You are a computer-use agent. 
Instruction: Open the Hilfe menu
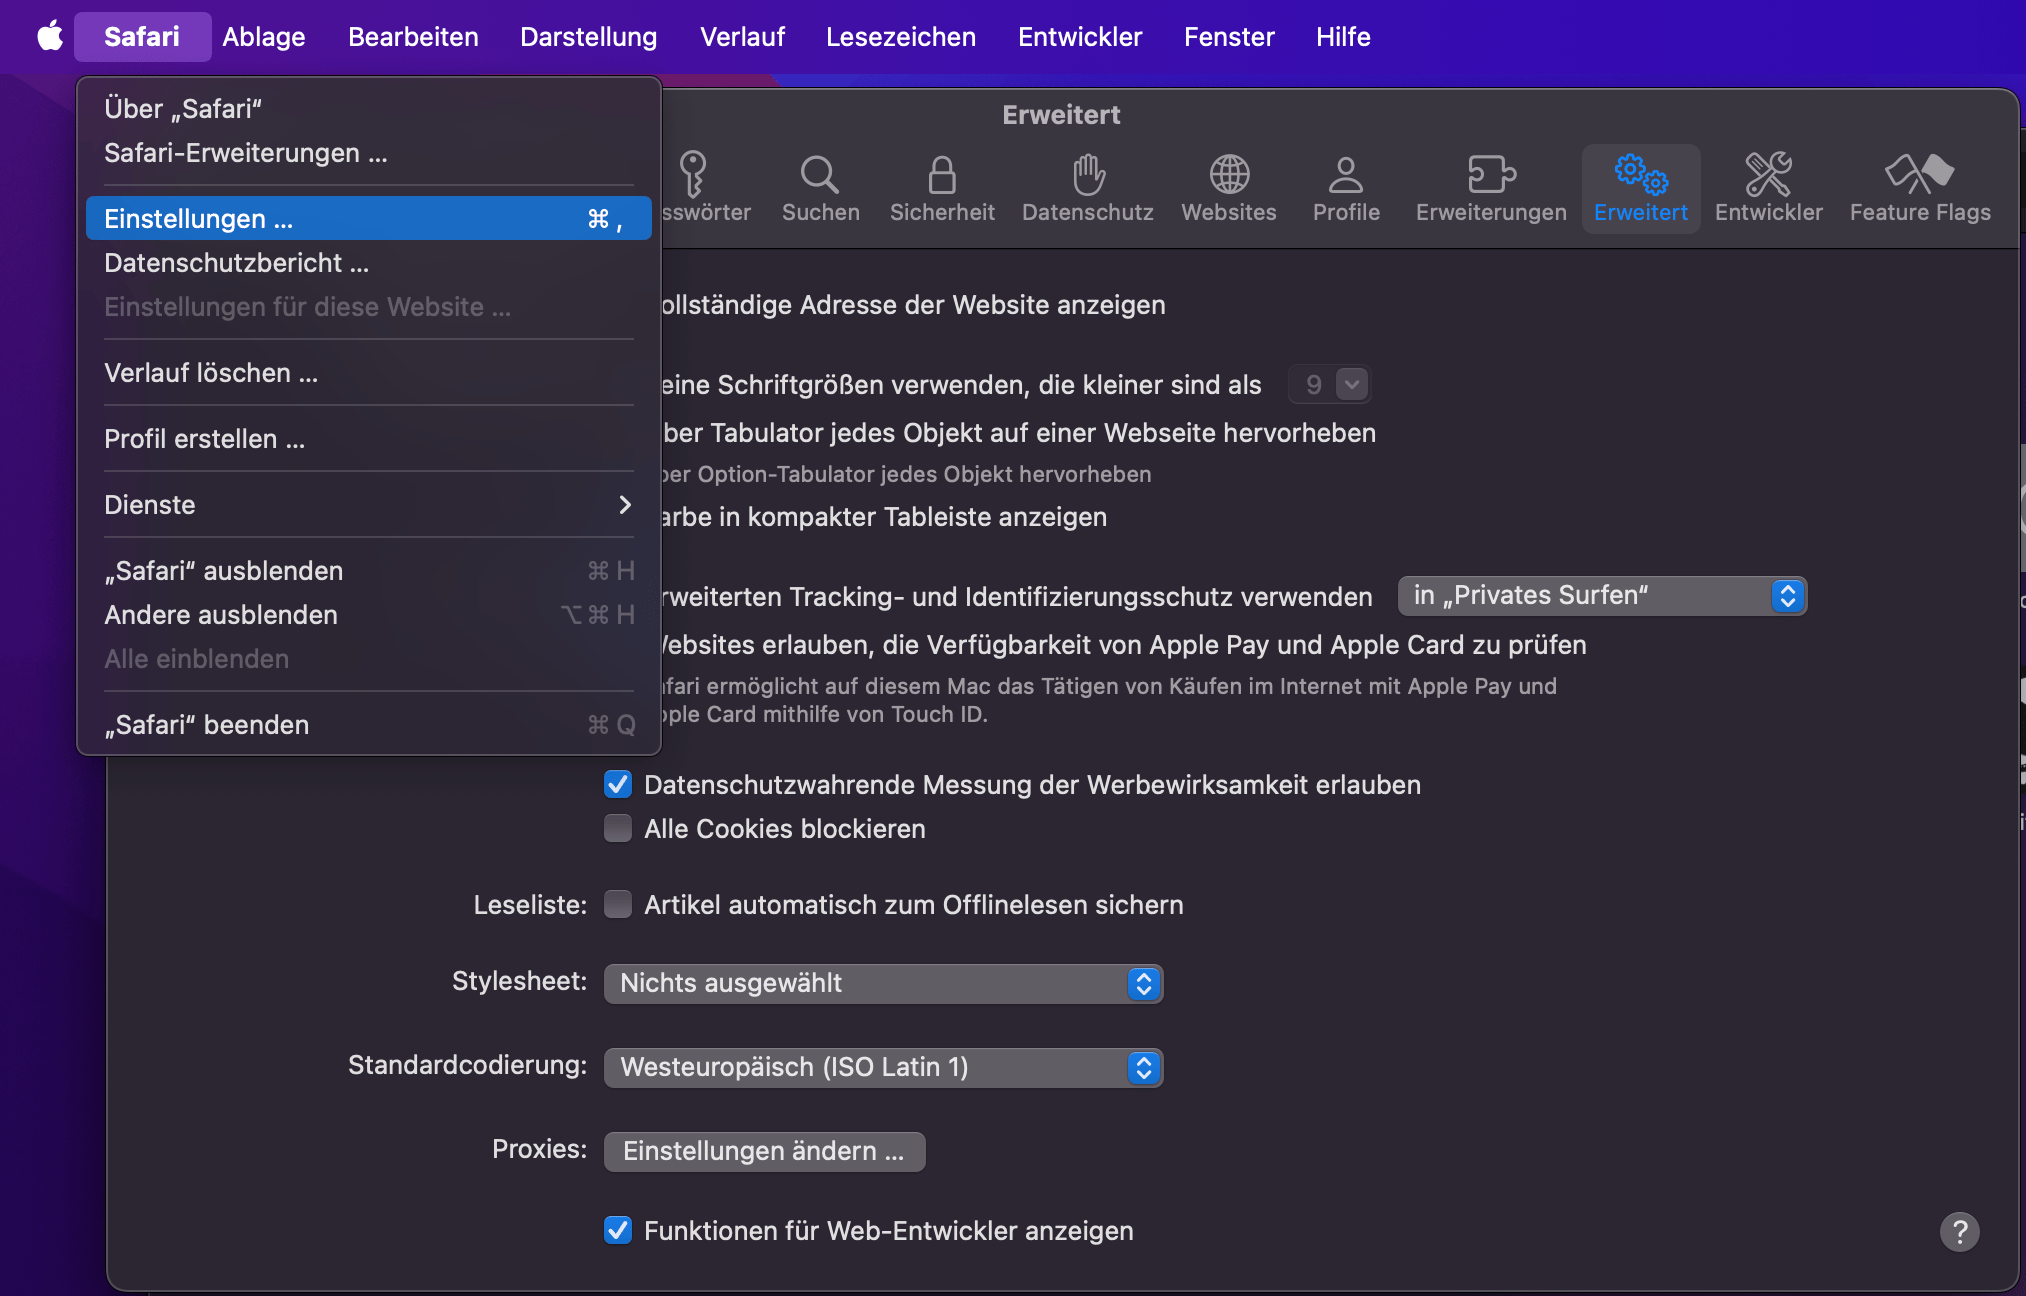(x=1343, y=37)
